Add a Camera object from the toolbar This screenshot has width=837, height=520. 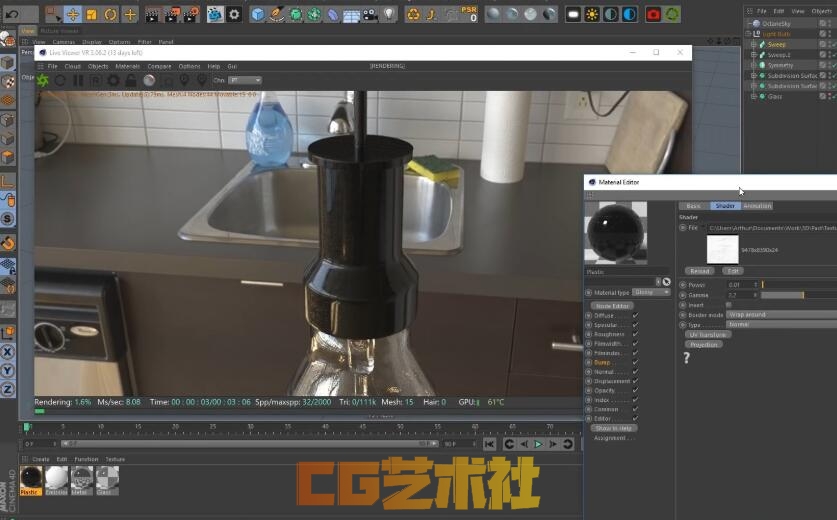pos(370,14)
